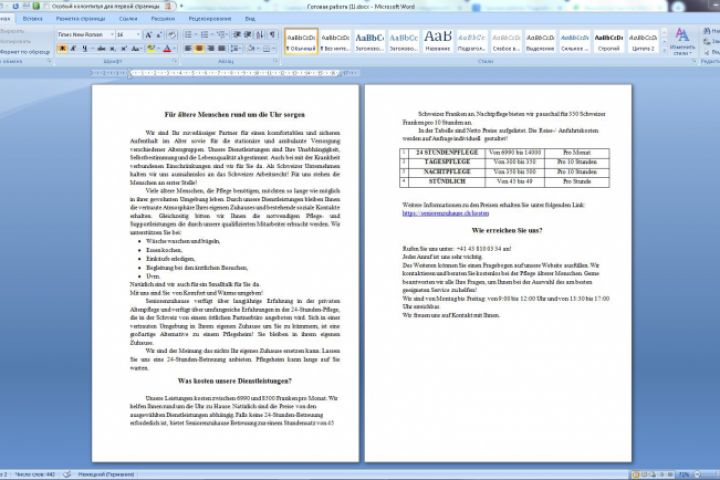Viewport: 720px width, 480px height.
Task: Open the Quick Access Toolbar customize arrow
Action: [x=181, y=6]
